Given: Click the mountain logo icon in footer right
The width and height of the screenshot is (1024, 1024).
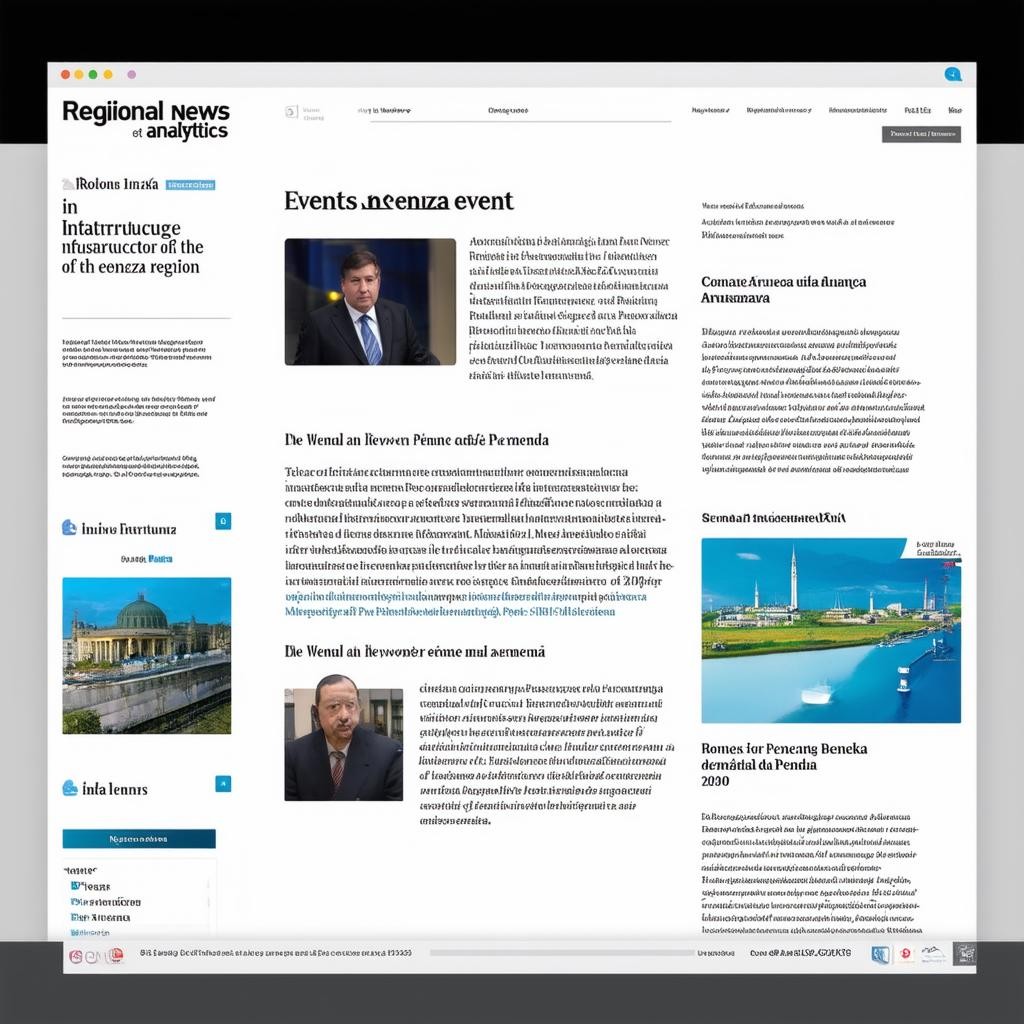Looking at the screenshot, I should 933,954.
